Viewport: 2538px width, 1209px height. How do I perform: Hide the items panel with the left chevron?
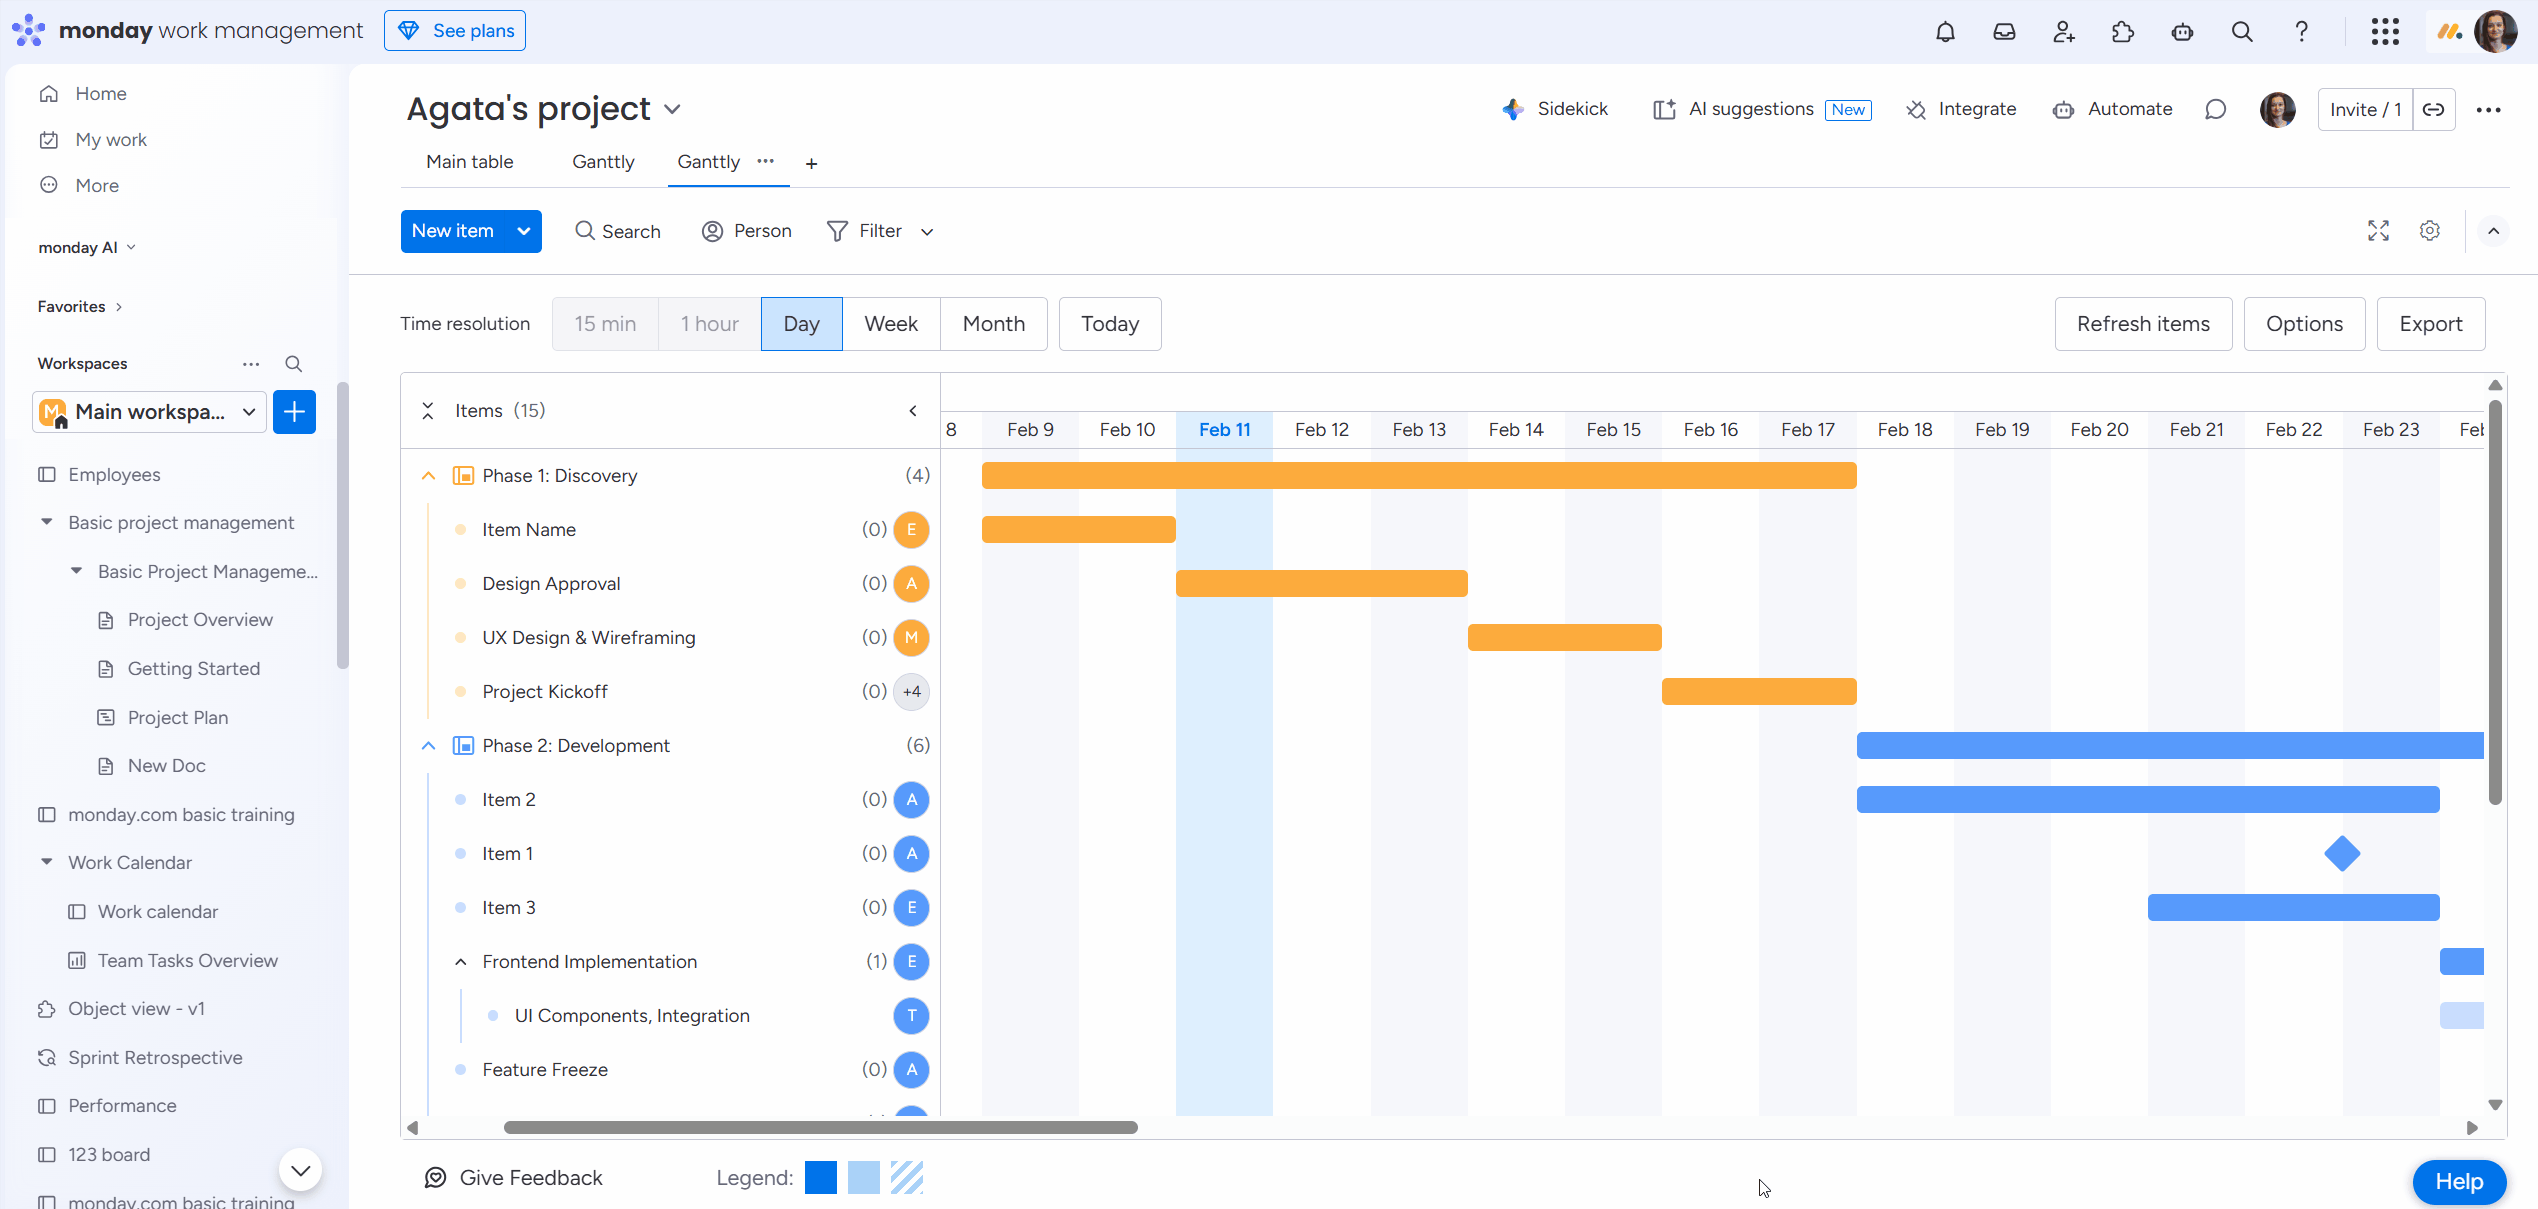(913, 411)
